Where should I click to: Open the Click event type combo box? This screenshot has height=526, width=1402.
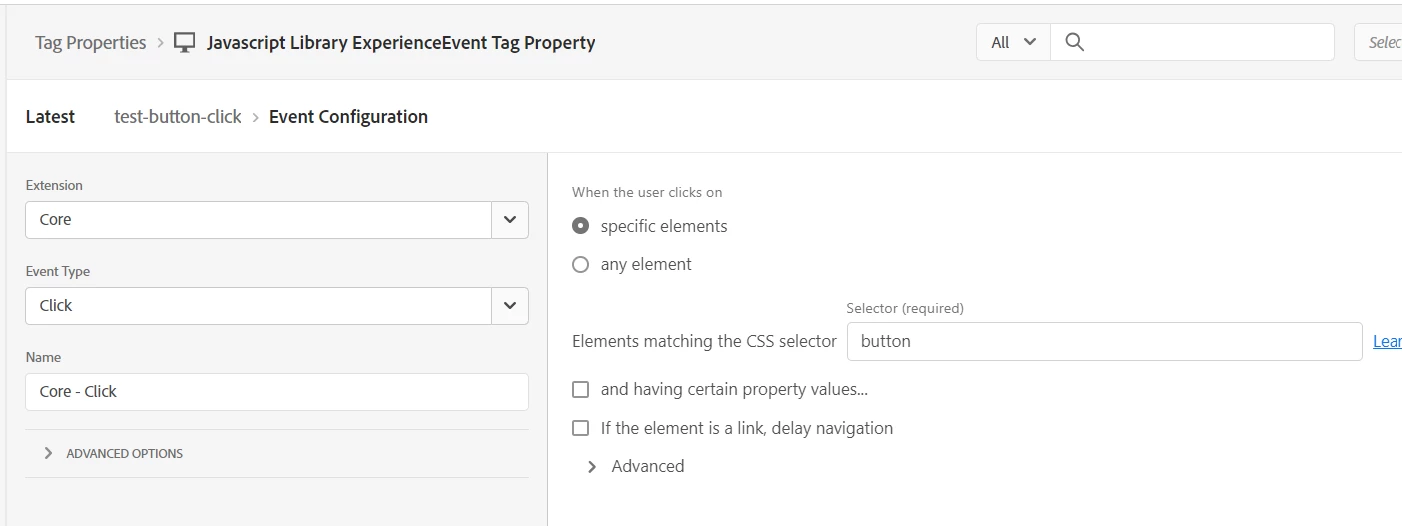258,306
